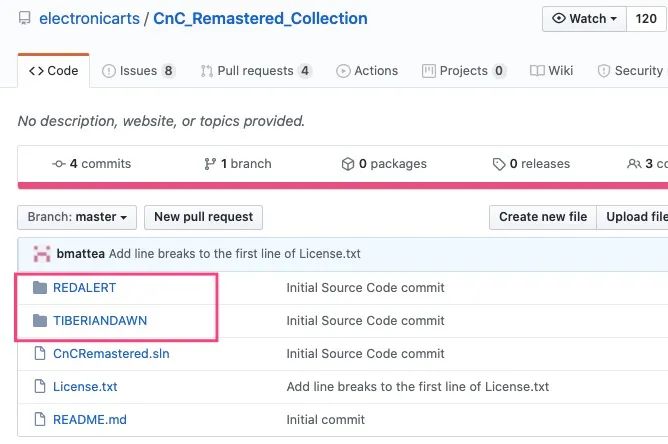Click the repository book icon beside electronicarts

point(24,19)
